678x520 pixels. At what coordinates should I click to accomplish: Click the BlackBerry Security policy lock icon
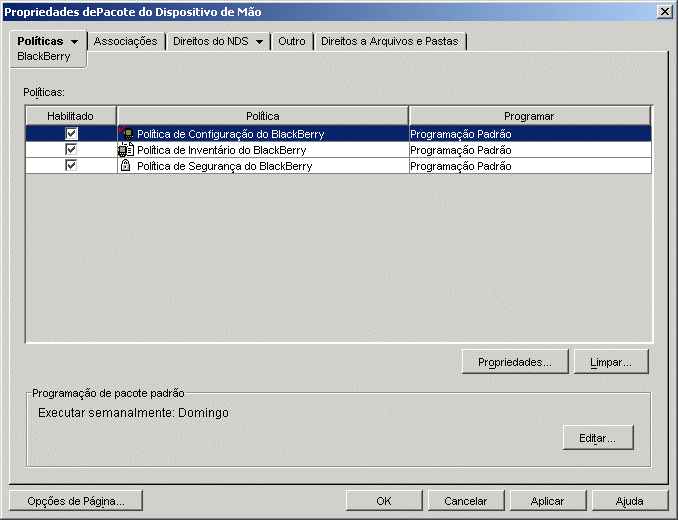pos(125,165)
